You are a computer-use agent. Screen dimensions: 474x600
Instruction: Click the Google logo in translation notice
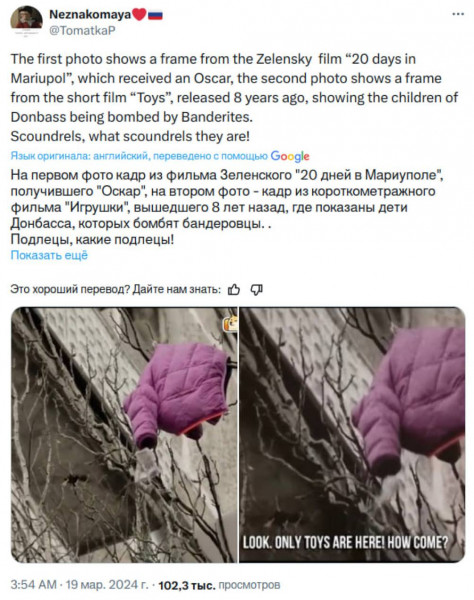point(290,156)
